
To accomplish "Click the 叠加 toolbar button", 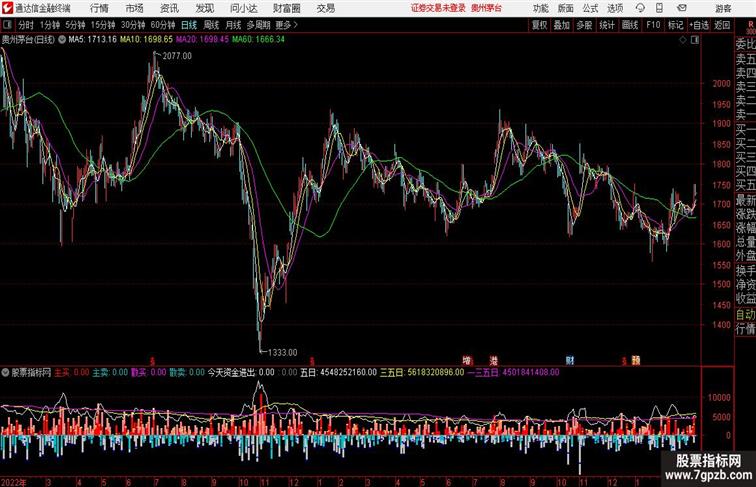I will [562, 25].
